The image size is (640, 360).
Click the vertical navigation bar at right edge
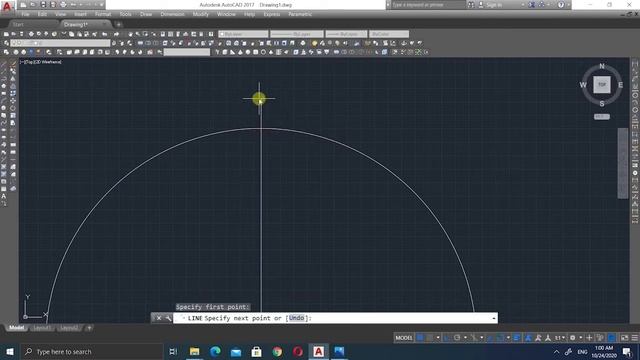tap(622, 163)
